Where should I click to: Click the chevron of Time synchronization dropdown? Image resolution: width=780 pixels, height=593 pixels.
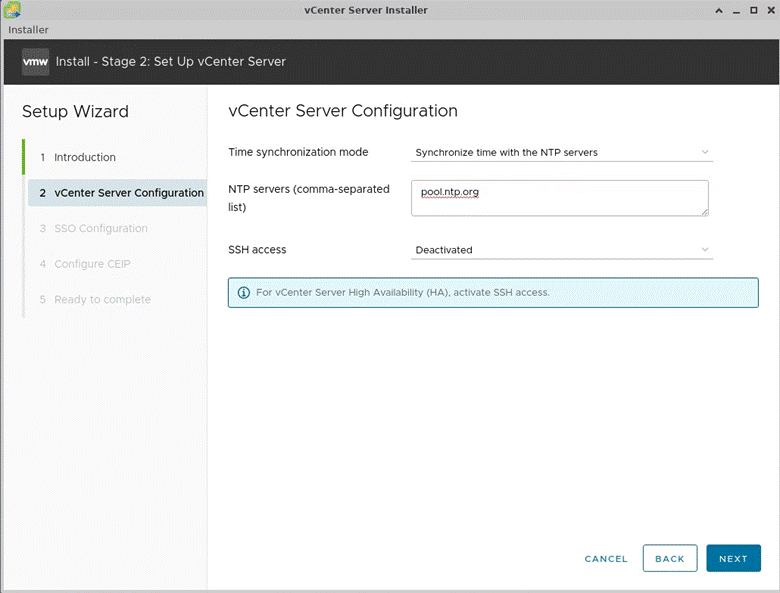click(704, 152)
